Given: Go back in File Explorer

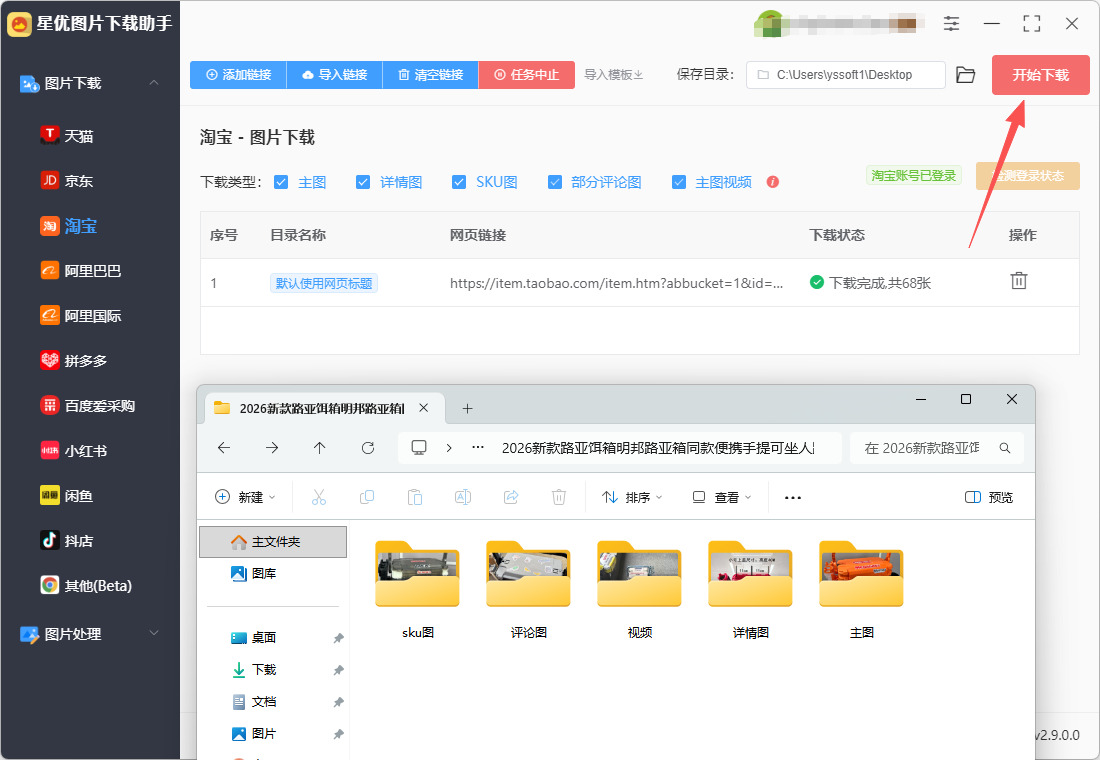Looking at the screenshot, I should click(x=224, y=448).
